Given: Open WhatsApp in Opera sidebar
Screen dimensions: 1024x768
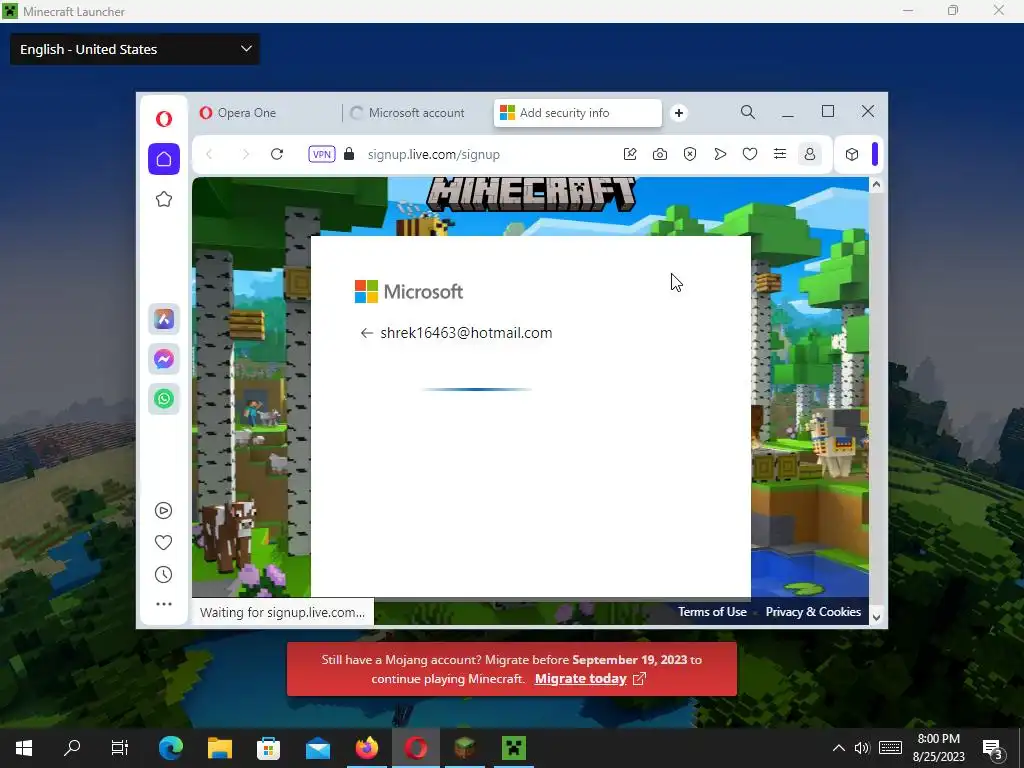Looking at the screenshot, I should click(x=164, y=399).
